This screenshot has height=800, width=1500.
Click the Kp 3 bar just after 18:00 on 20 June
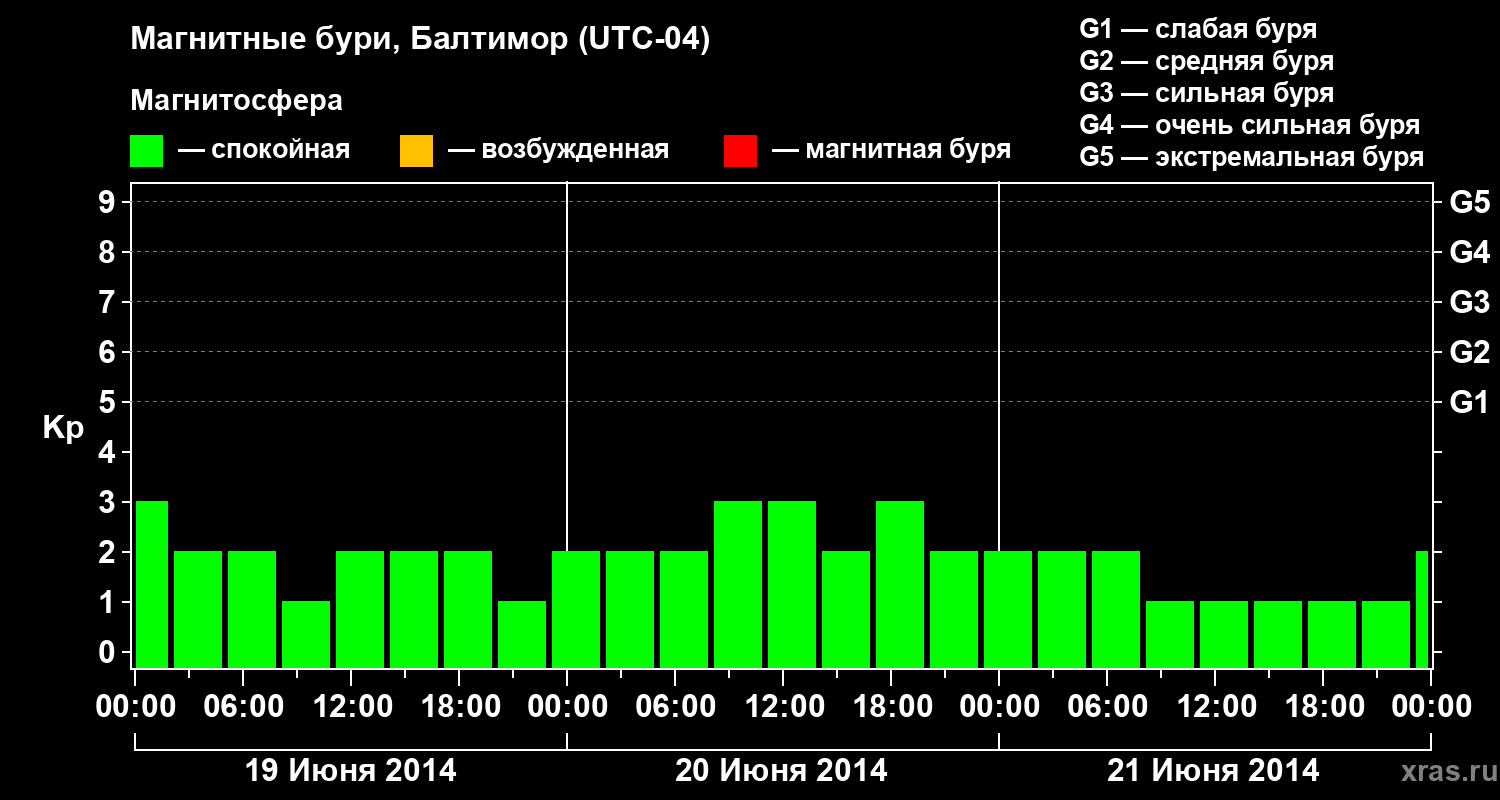[900, 584]
